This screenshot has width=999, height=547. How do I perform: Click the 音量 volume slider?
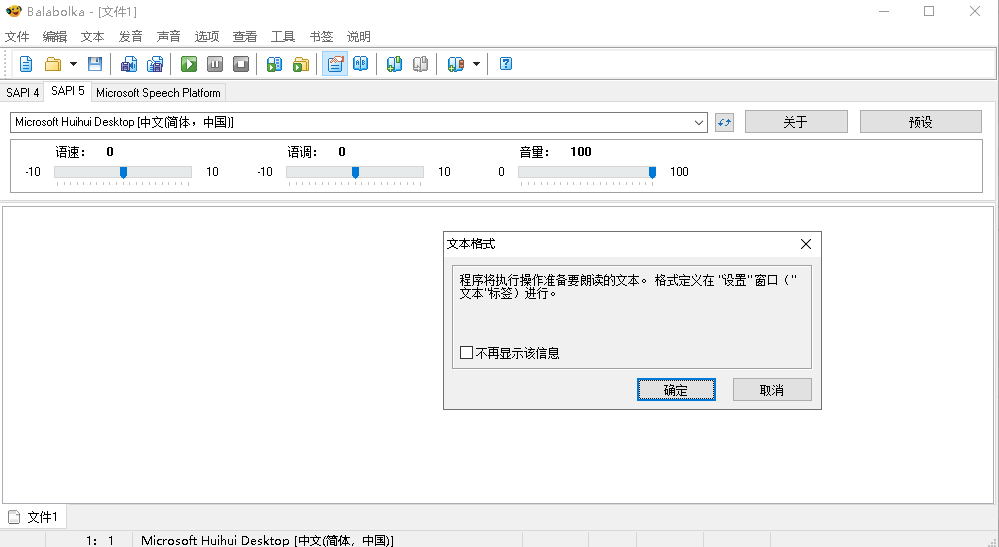[587, 172]
